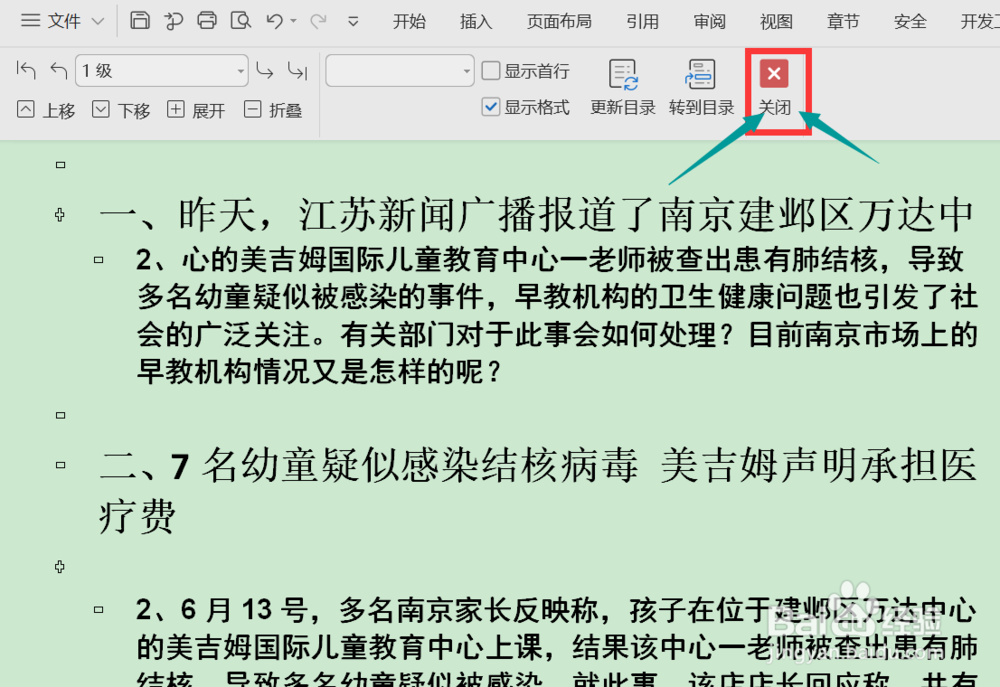Screen dimensions: 1000x687
Task: Click the marker above the 二、7 名幼童 heading
Action: [x=61, y=415]
